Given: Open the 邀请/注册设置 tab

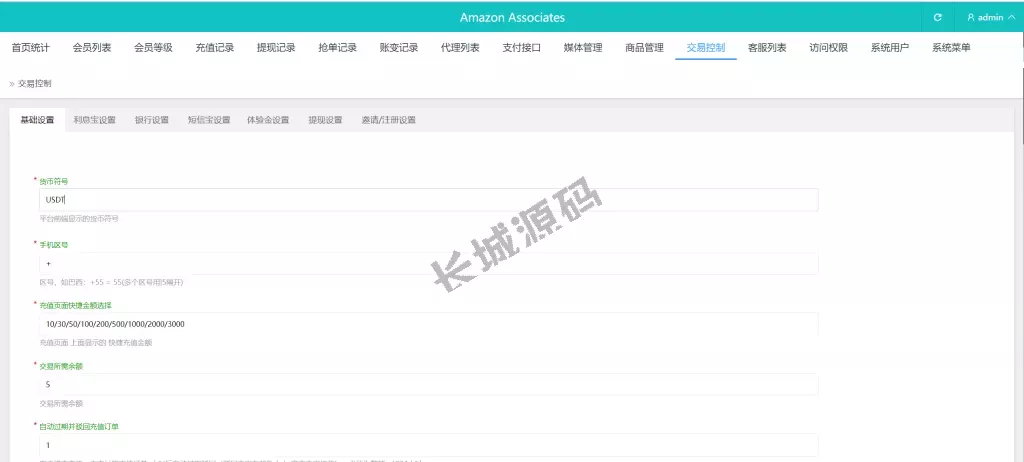Looking at the screenshot, I should pos(389,120).
